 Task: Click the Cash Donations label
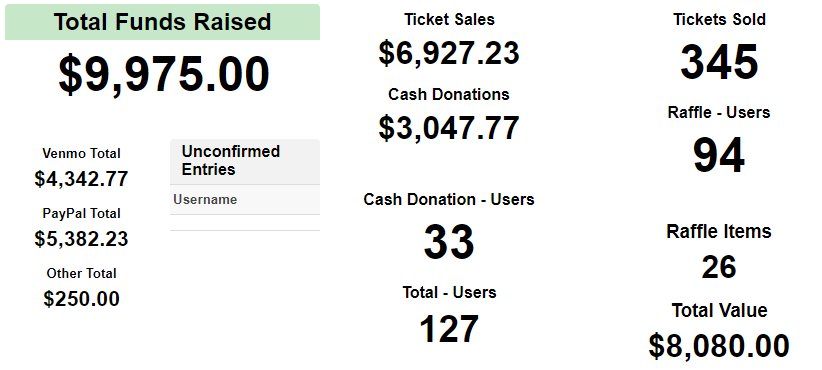pyautogui.click(x=449, y=94)
